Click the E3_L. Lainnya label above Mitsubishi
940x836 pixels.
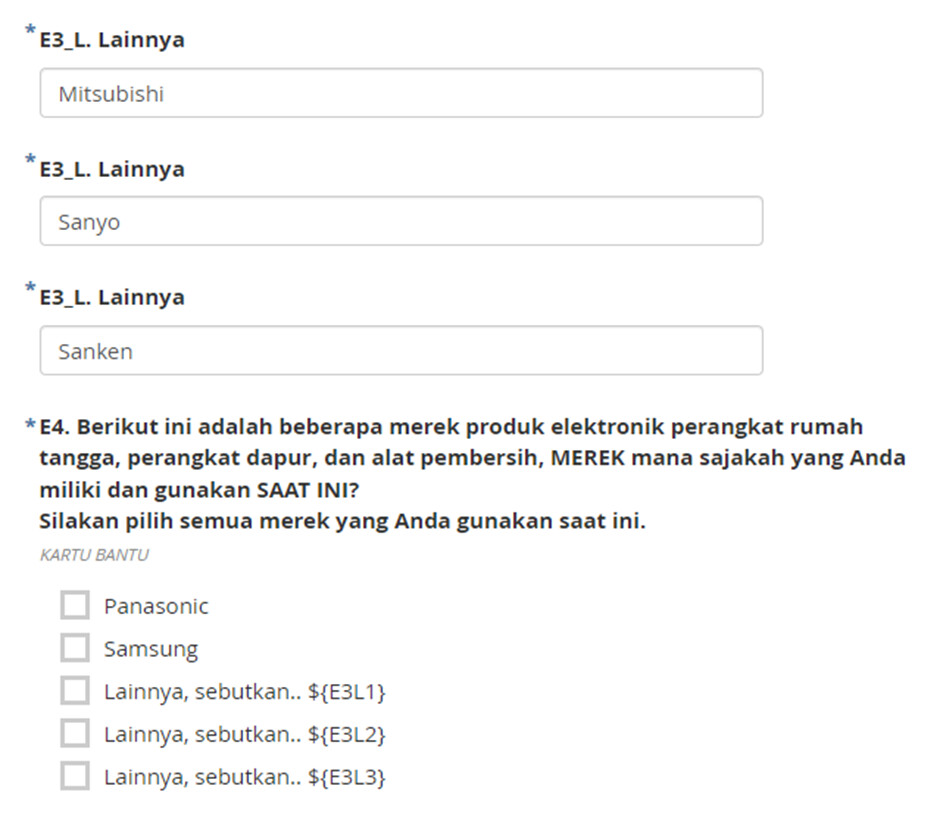112,40
